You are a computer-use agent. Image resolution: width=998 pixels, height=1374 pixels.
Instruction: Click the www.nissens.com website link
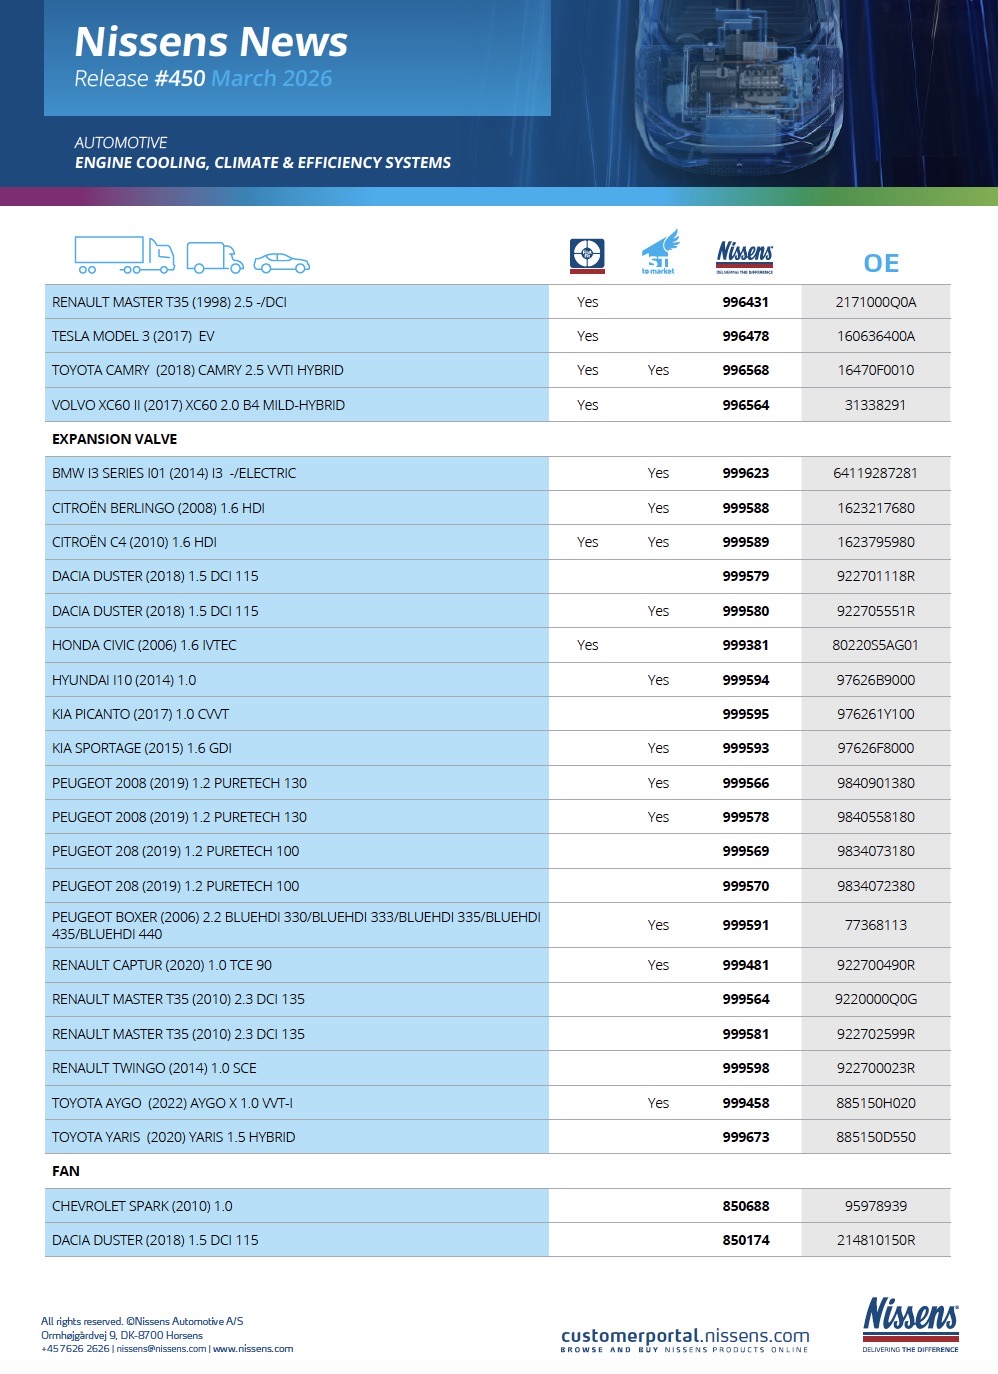pyautogui.click(x=253, y=1349)
